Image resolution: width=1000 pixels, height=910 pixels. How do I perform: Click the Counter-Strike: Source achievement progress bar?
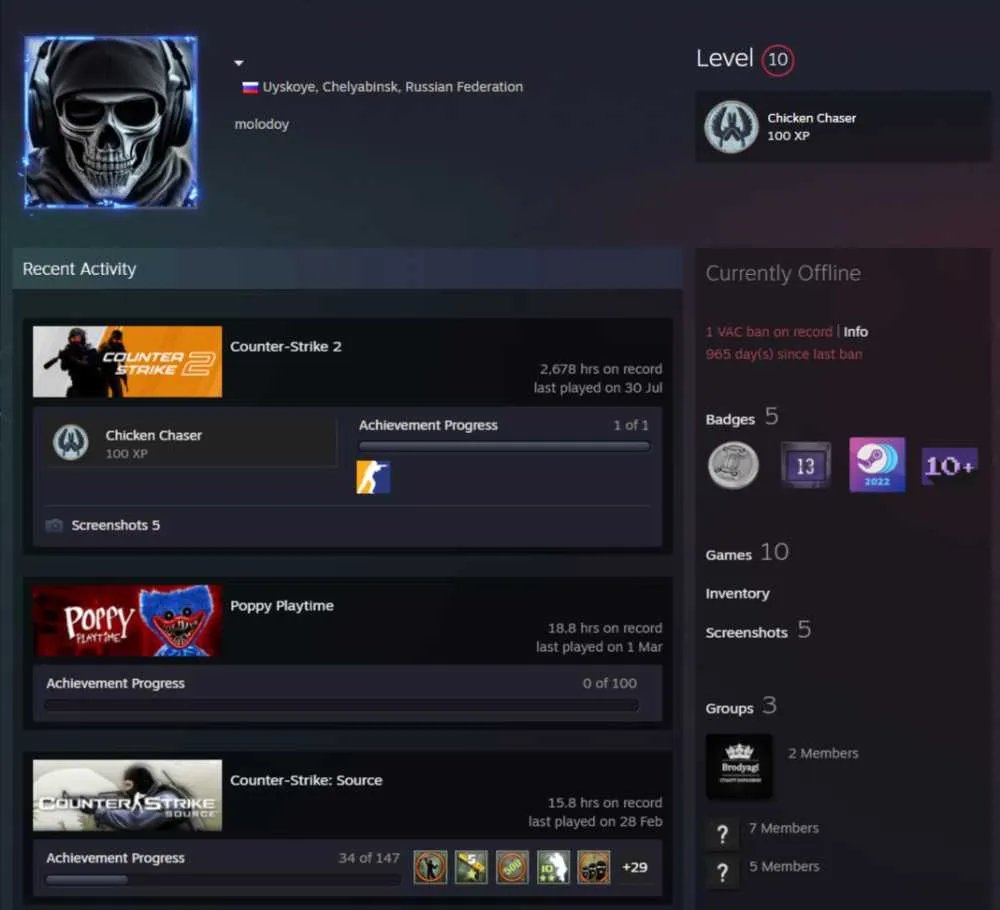click(223, 880)
